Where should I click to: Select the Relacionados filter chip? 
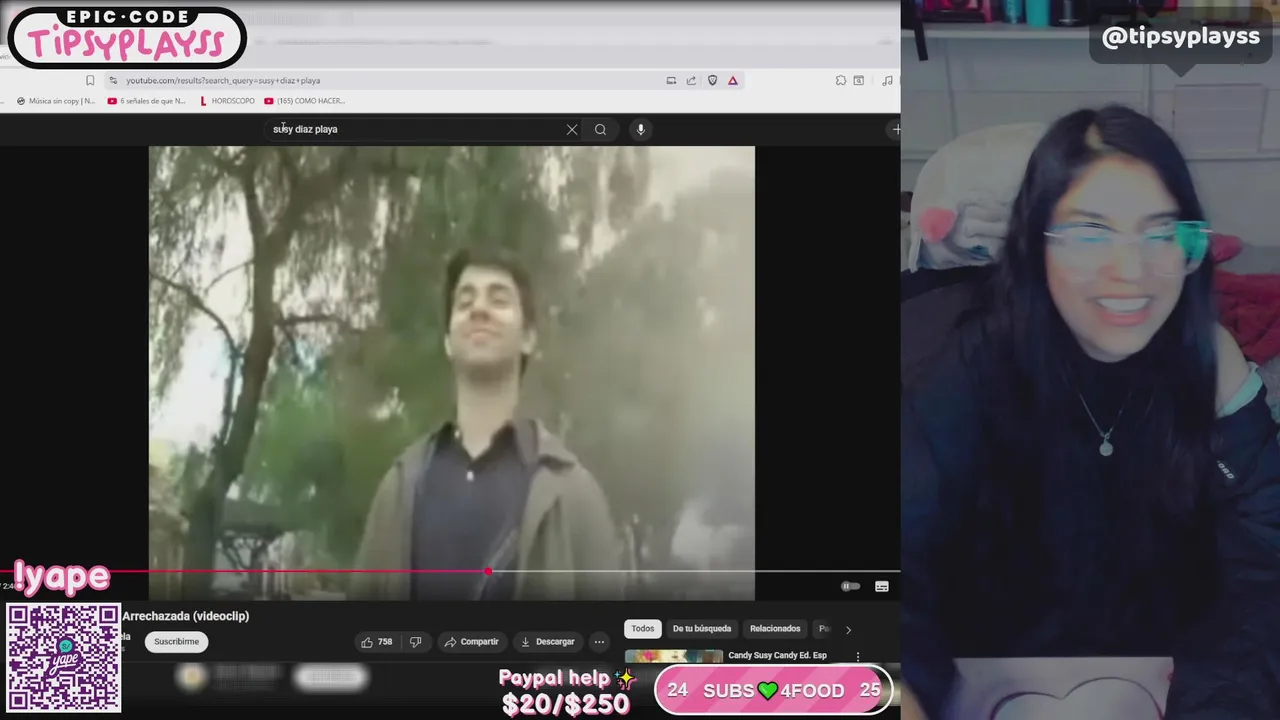pos(775,629)
